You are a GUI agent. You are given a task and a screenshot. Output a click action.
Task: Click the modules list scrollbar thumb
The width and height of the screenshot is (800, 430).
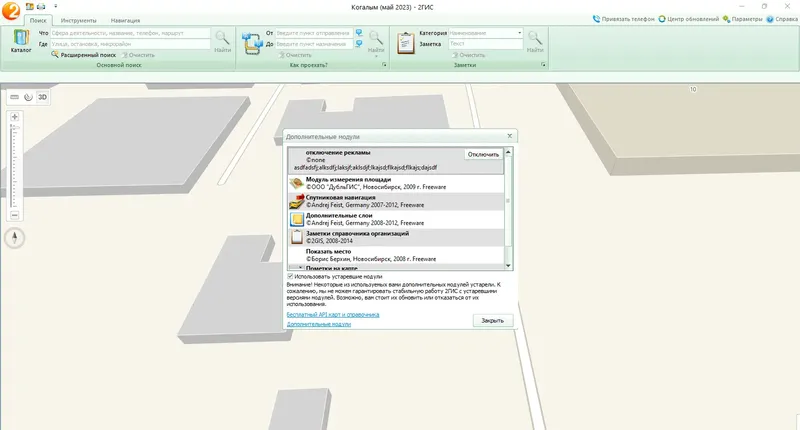click(508, 200)
